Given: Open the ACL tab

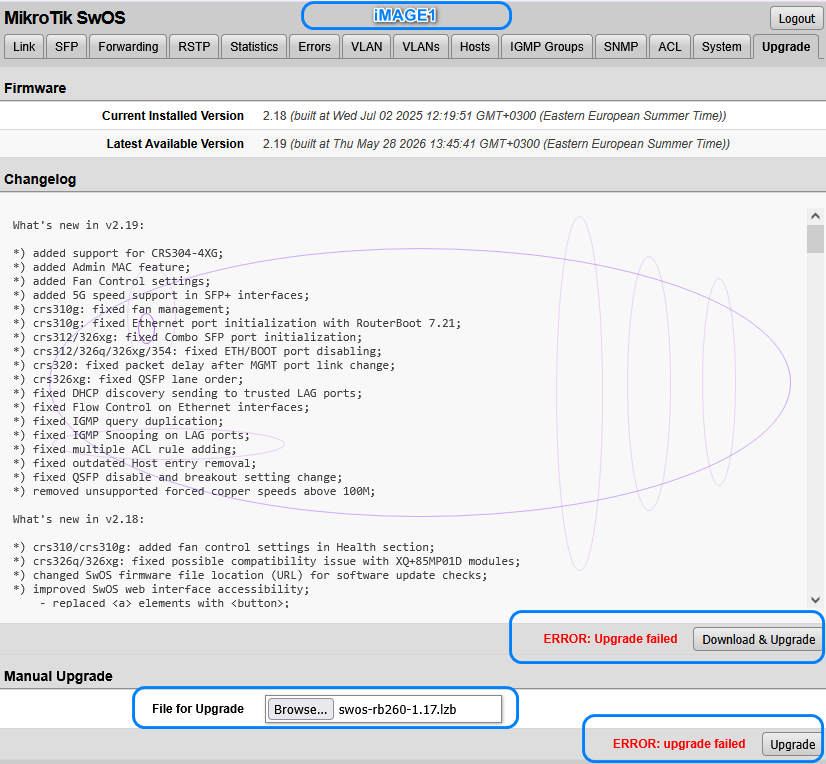Looking at the screenshot, I should coord(670,47).
